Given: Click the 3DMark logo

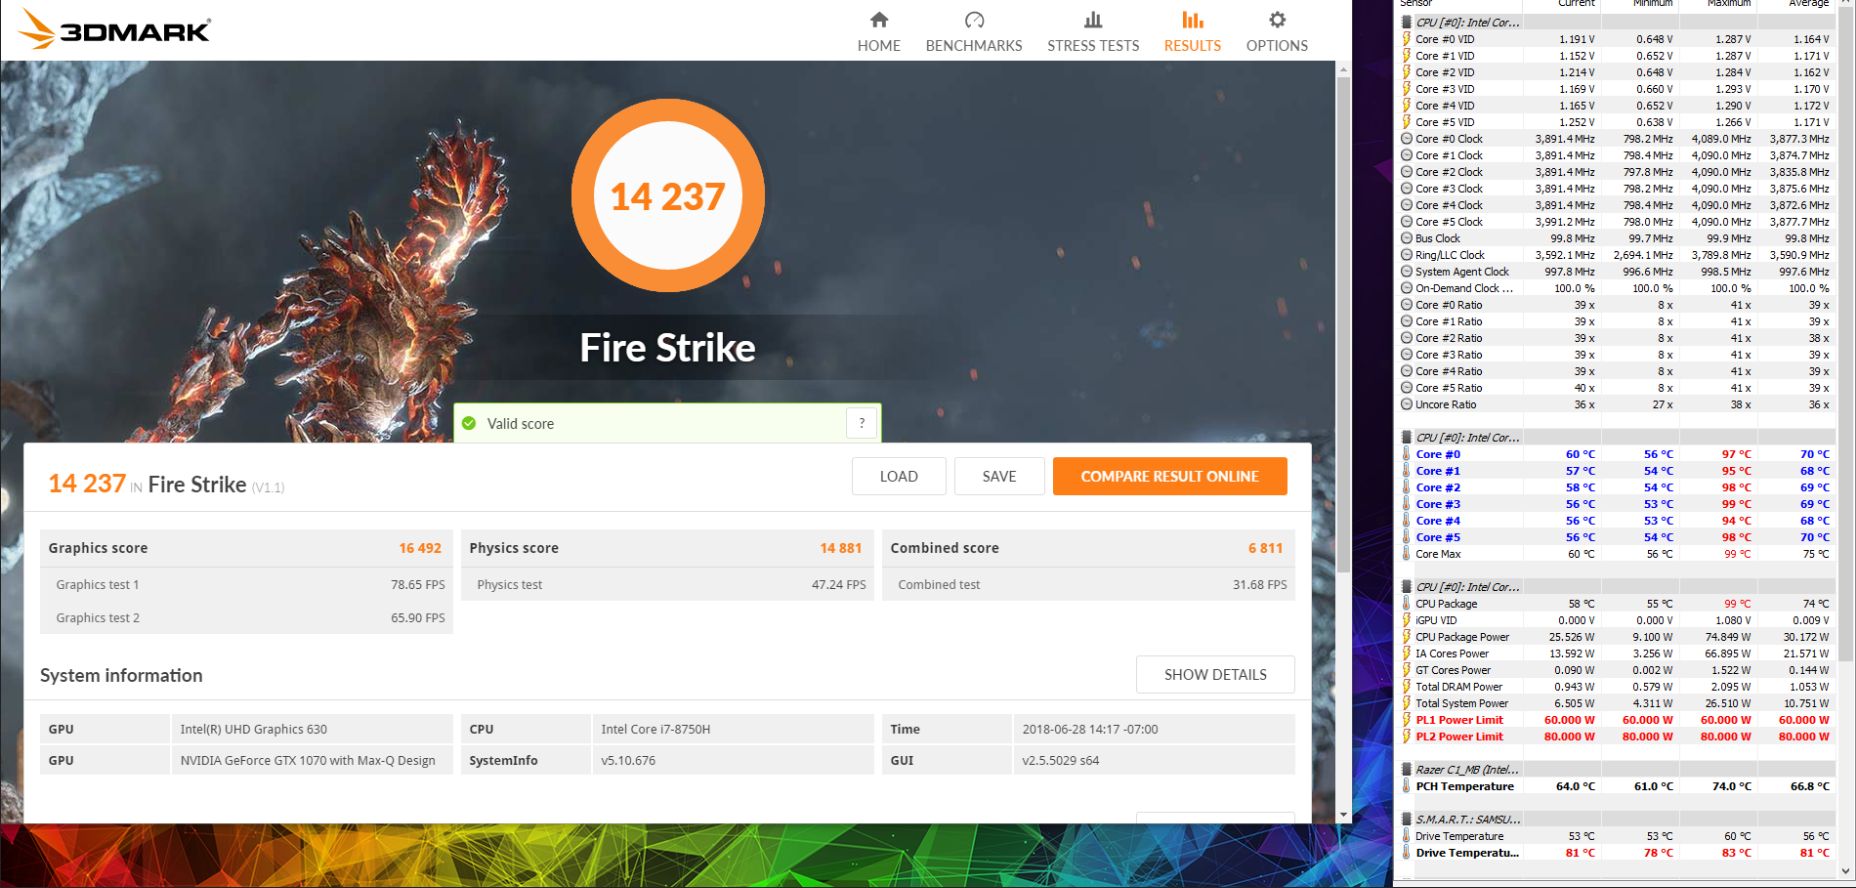Looking at the screenshot, I should 114,29.
